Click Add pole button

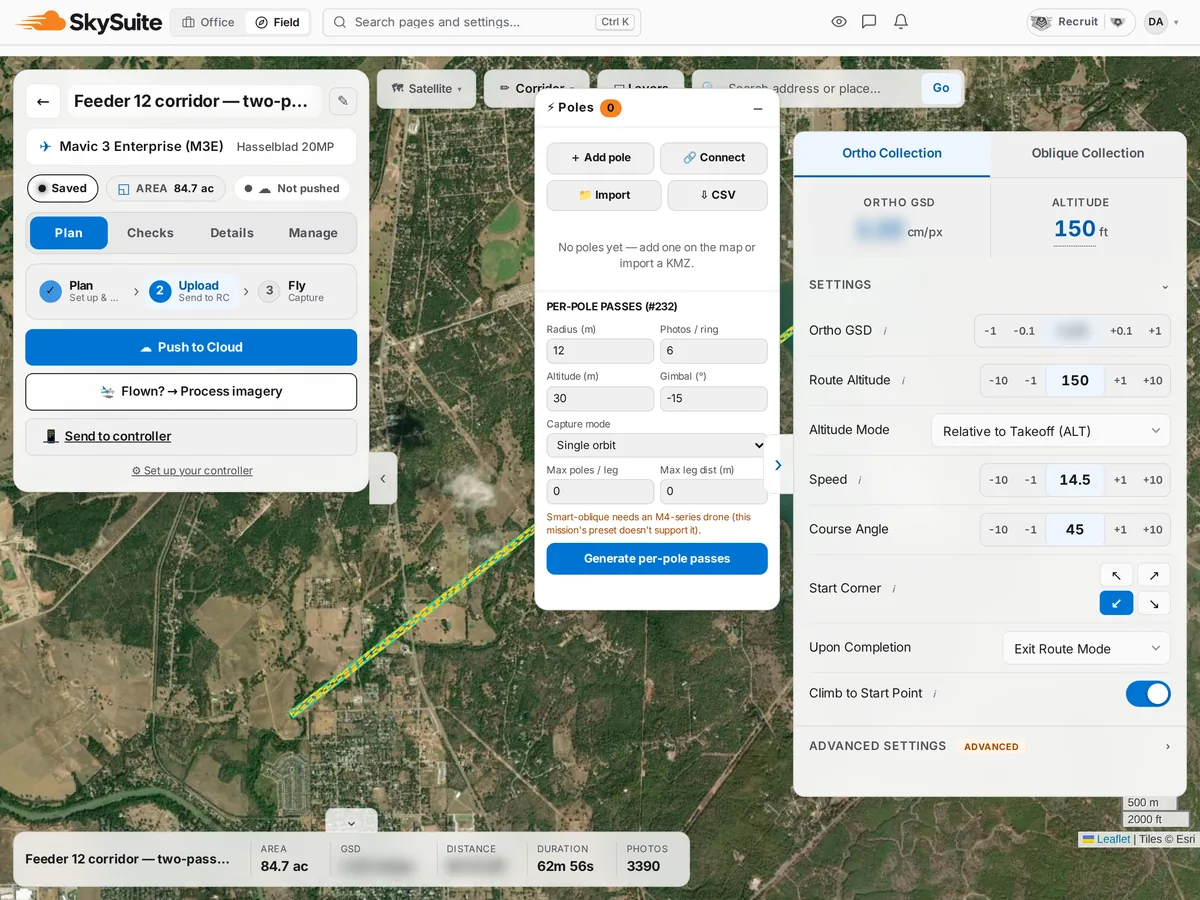(x=601, y=158)
